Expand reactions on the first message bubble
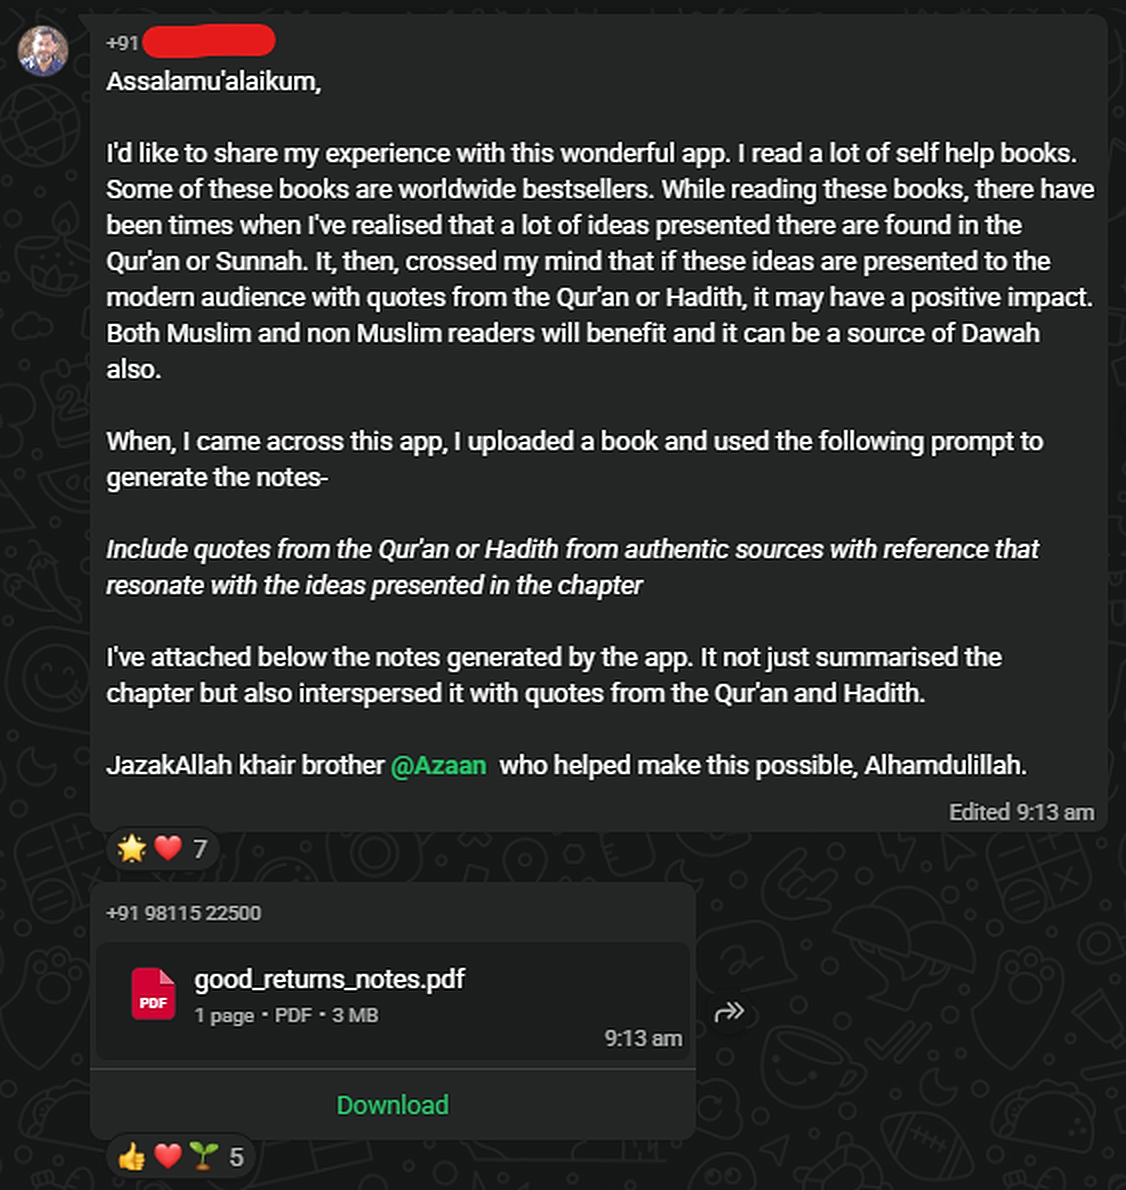The width and height of the screenshot is (1126, 1190). pos(162,848)
